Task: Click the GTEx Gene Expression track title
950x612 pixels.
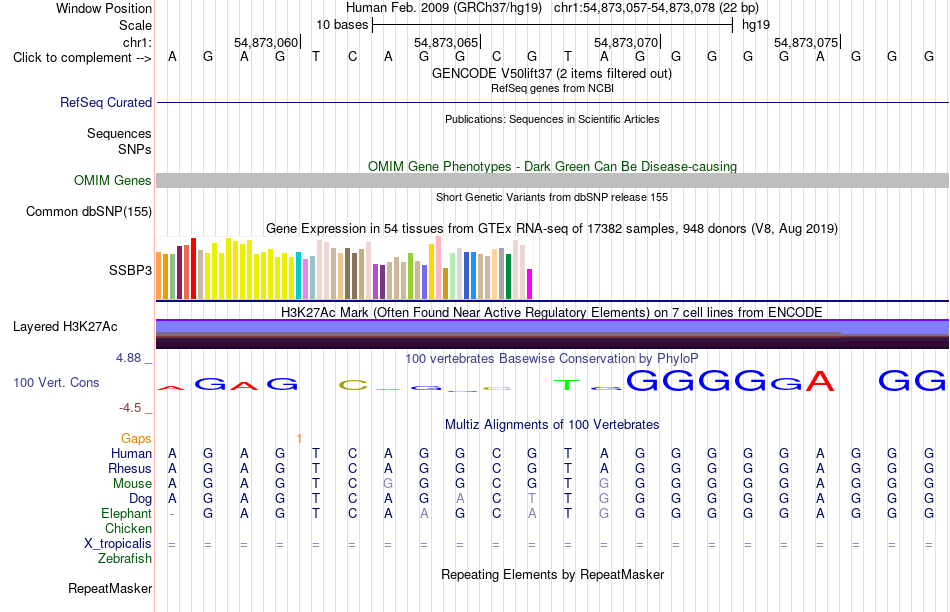Action: click(x=552, y=228)
